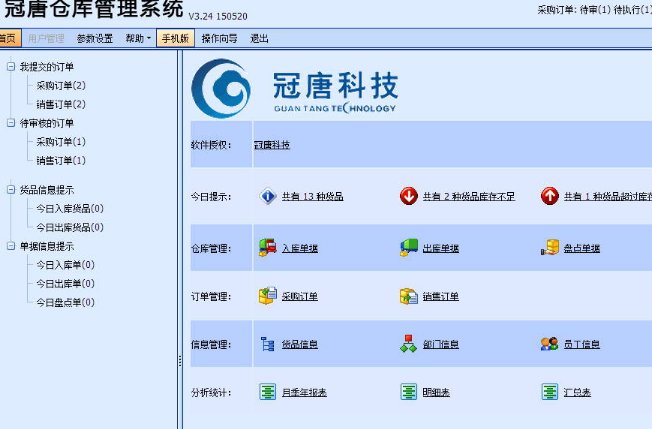
Task: Open the 部门信息 link
Action: (x=441, y=344)
